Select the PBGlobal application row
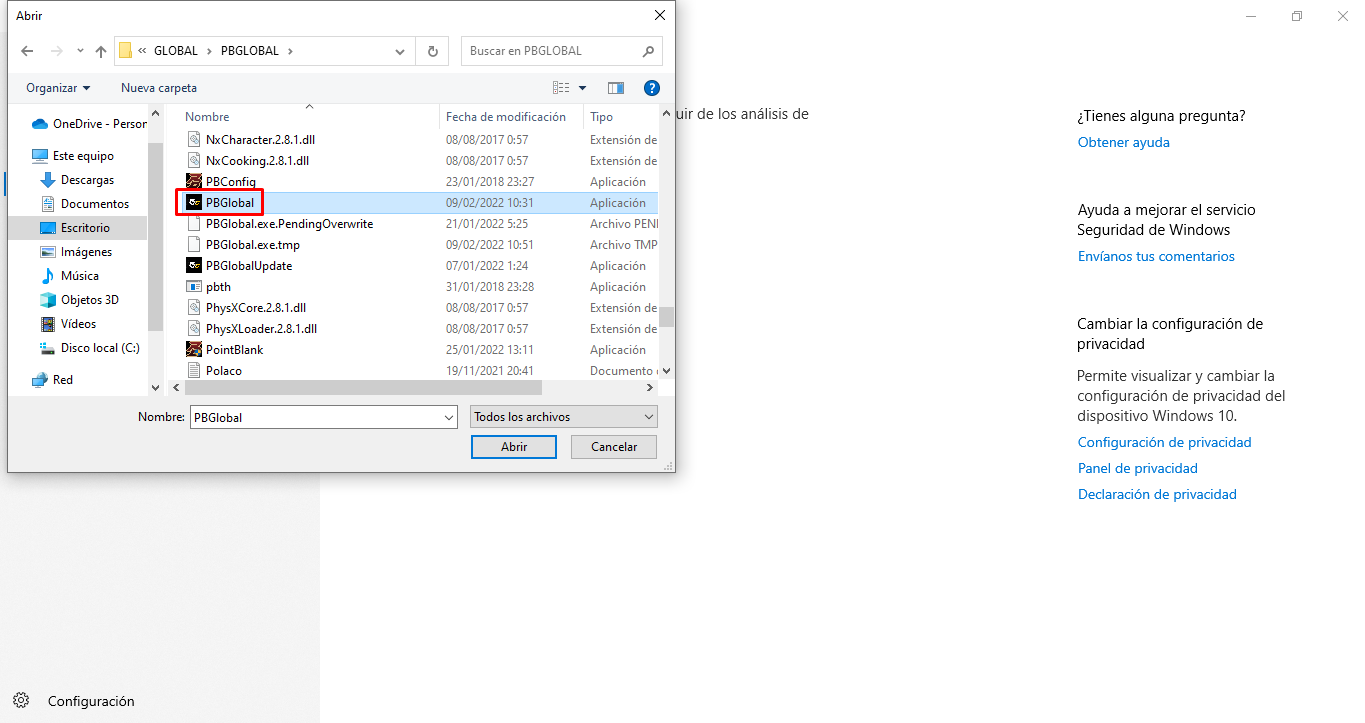 (x=417, y=203)
